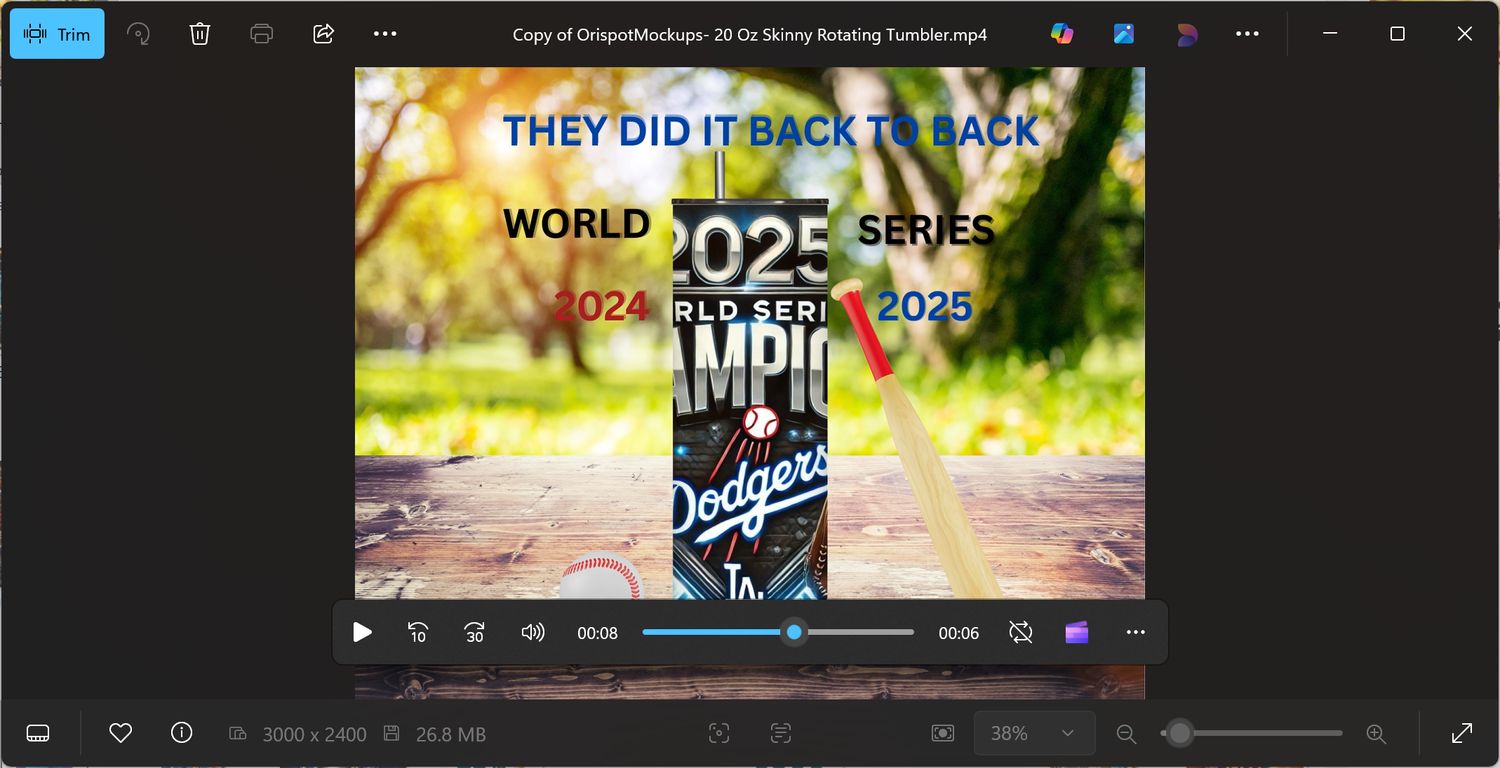Open playback bar more options ellipsis
Image resolution: width=1500 pixels, height=768 pixels.
[x=1135, y=632]
